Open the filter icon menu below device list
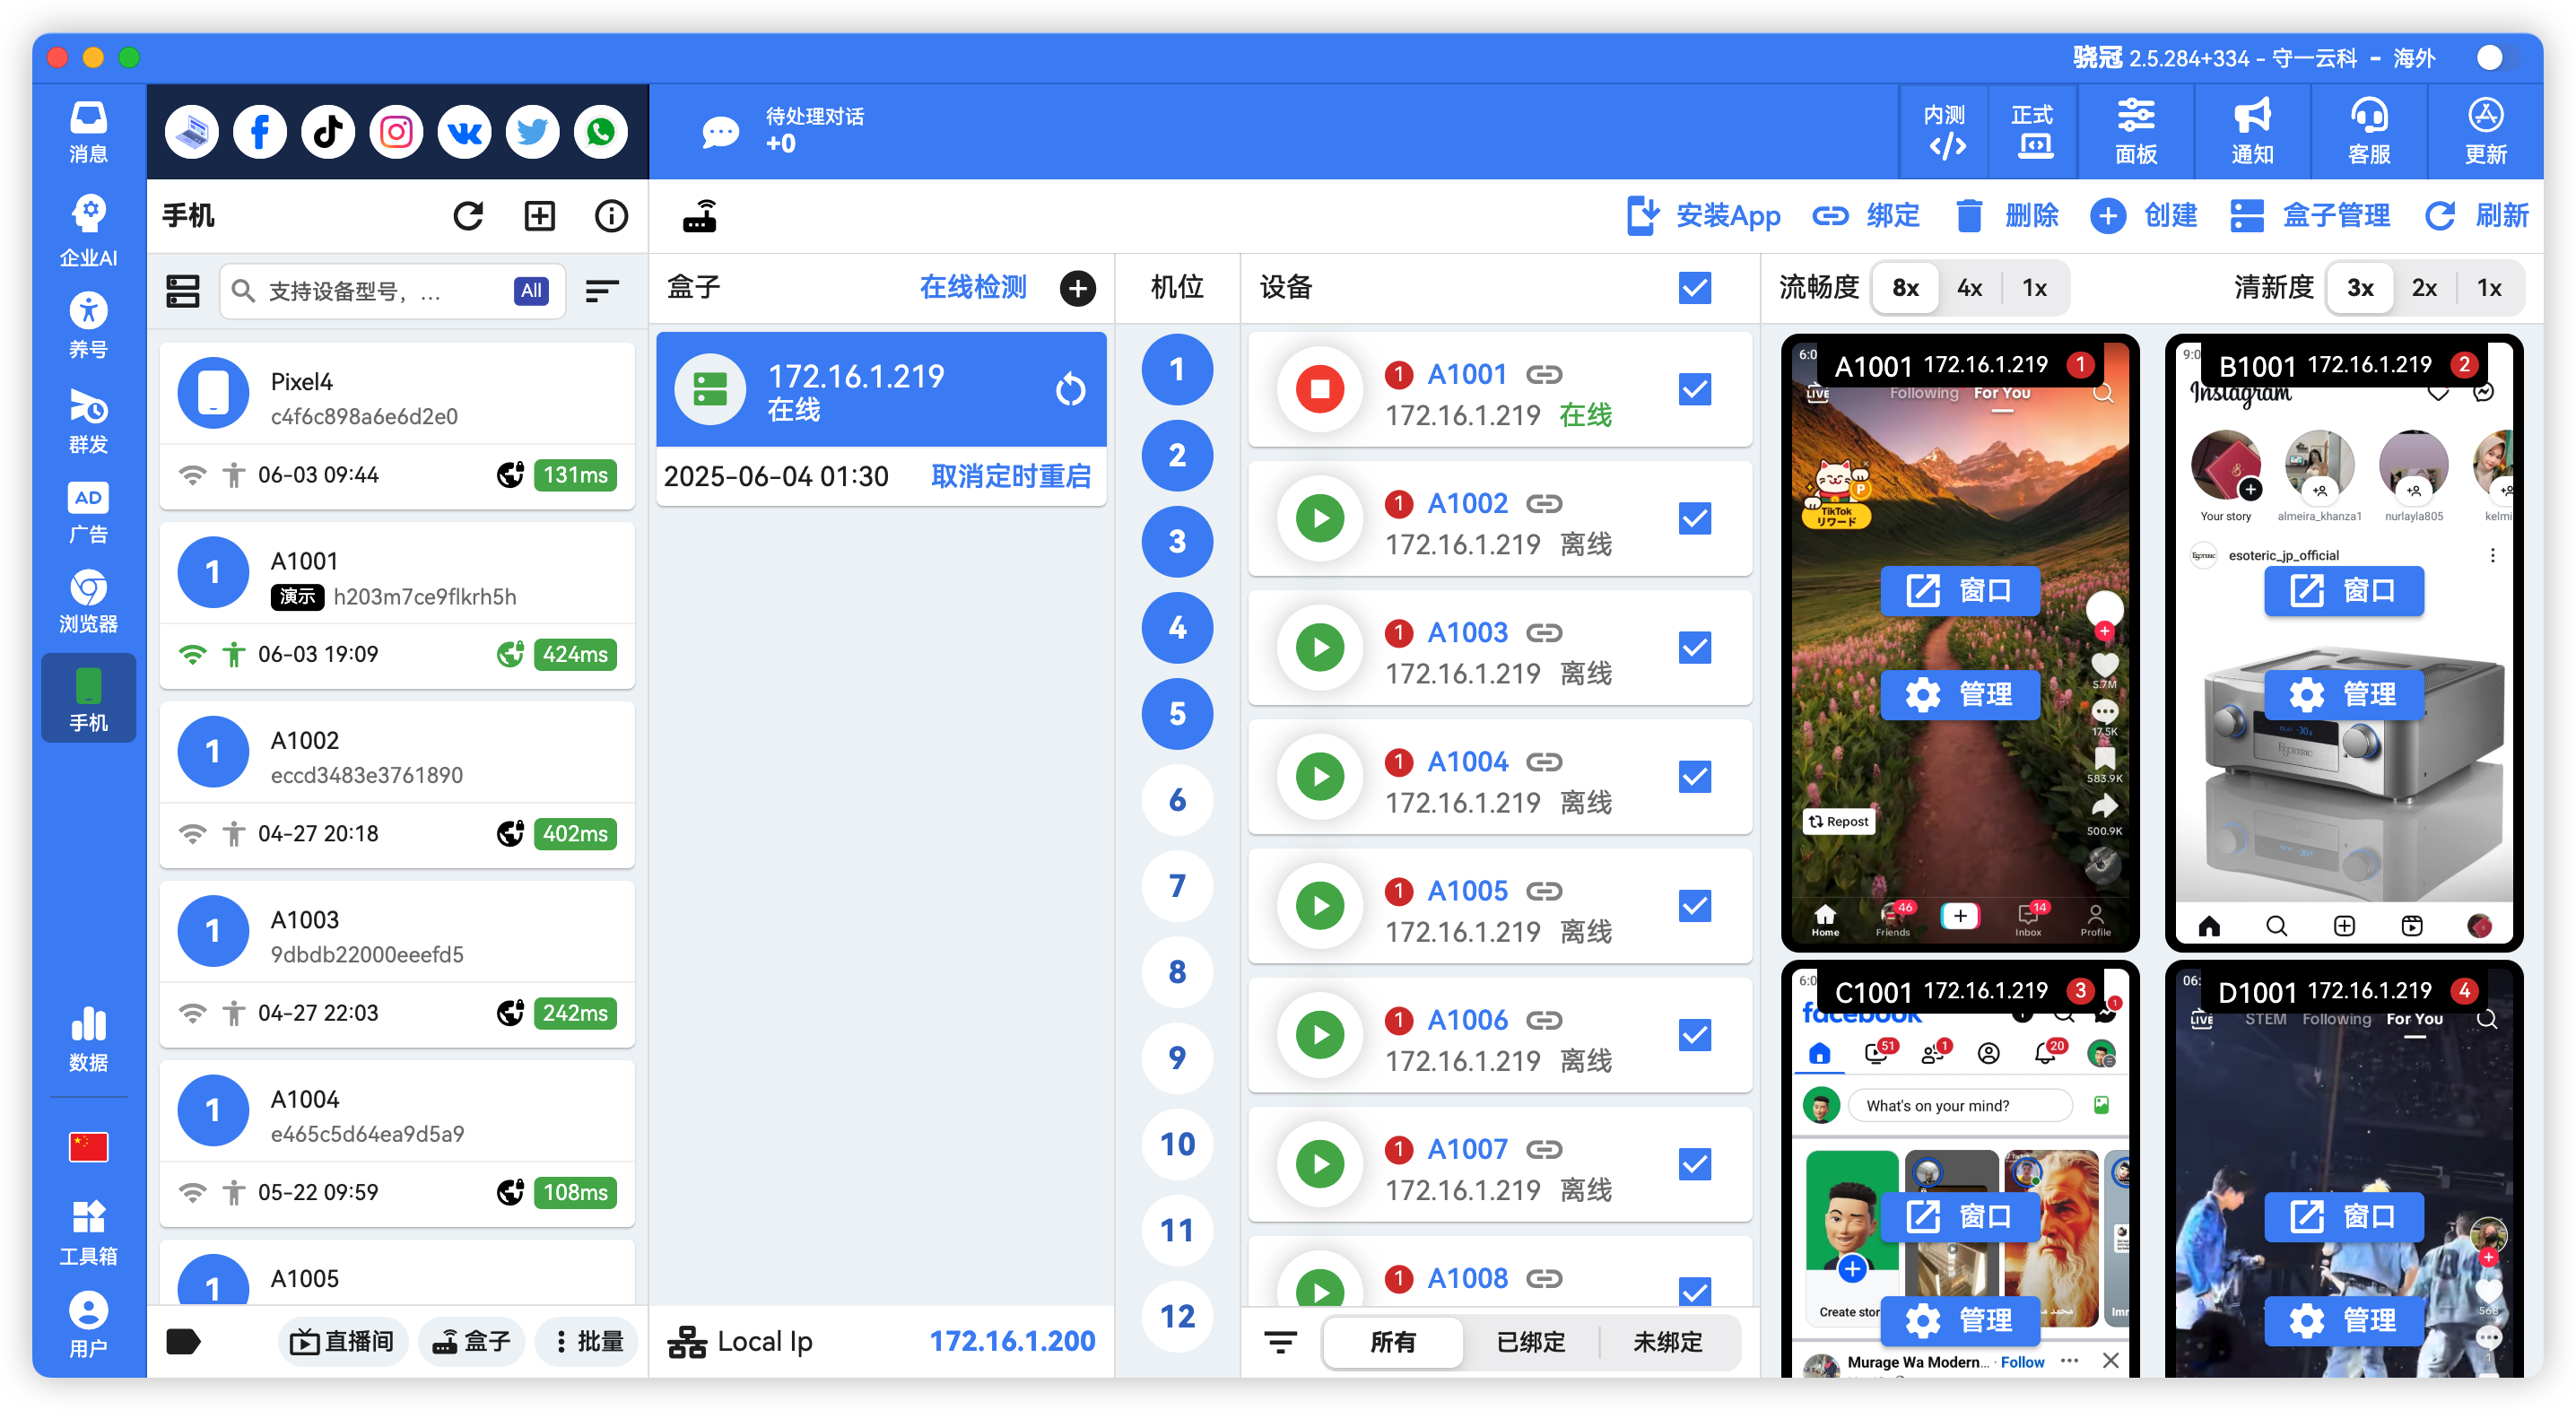 tap(1281, 1341)
